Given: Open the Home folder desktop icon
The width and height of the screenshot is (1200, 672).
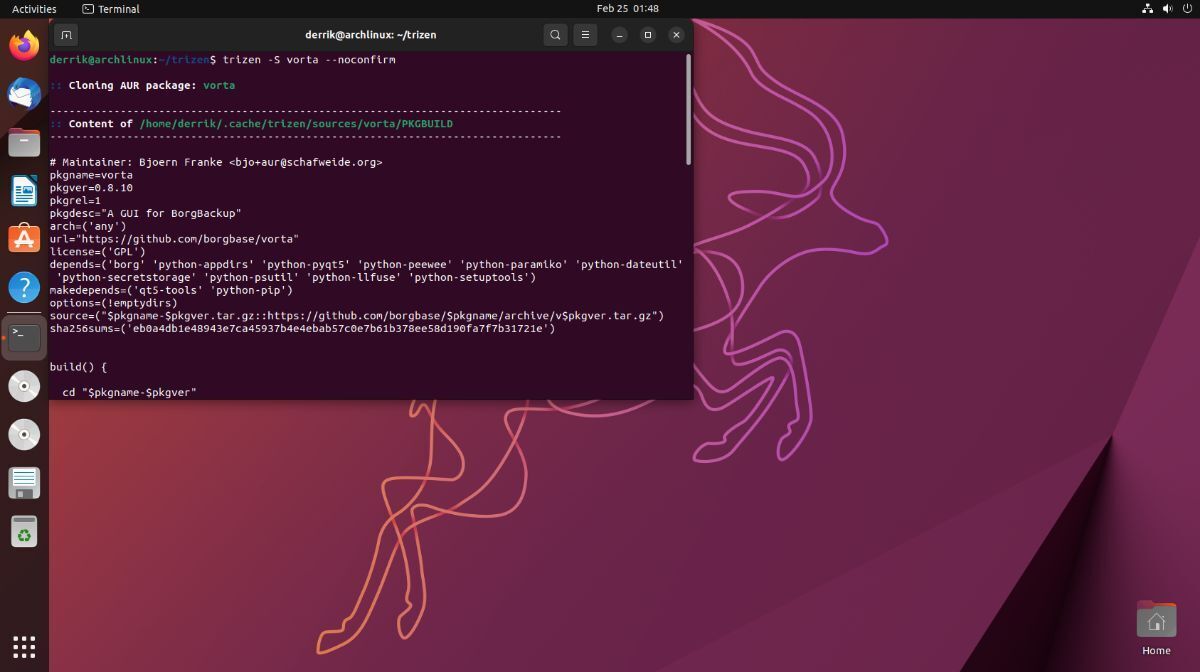Looking at the screenshot, I should (1156, 629).
